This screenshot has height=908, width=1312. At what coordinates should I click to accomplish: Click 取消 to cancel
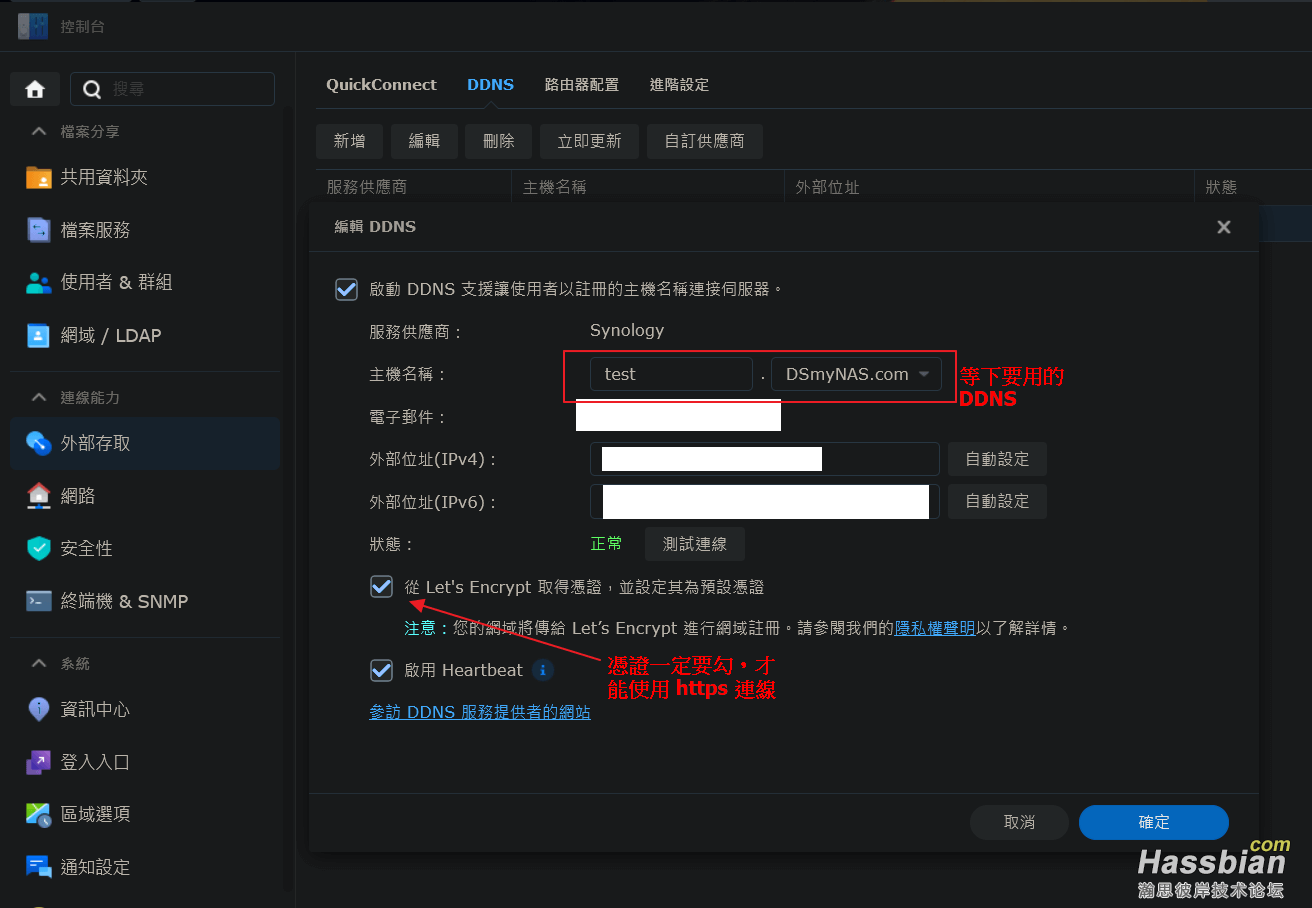[1019, 822]
